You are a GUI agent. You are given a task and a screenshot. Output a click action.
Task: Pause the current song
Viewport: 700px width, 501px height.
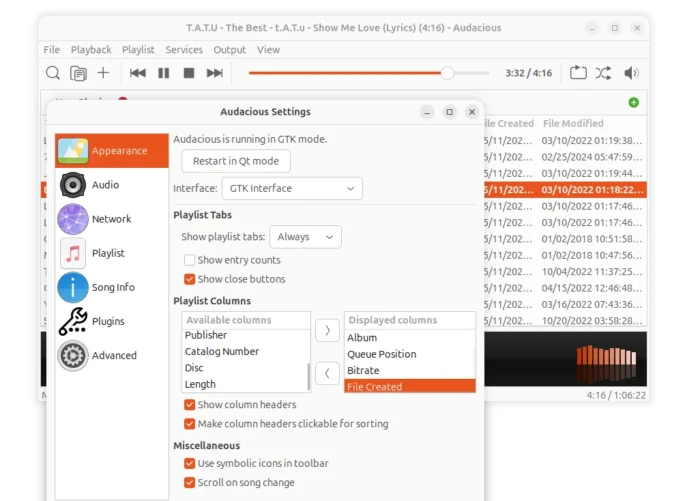pos(164,73)
